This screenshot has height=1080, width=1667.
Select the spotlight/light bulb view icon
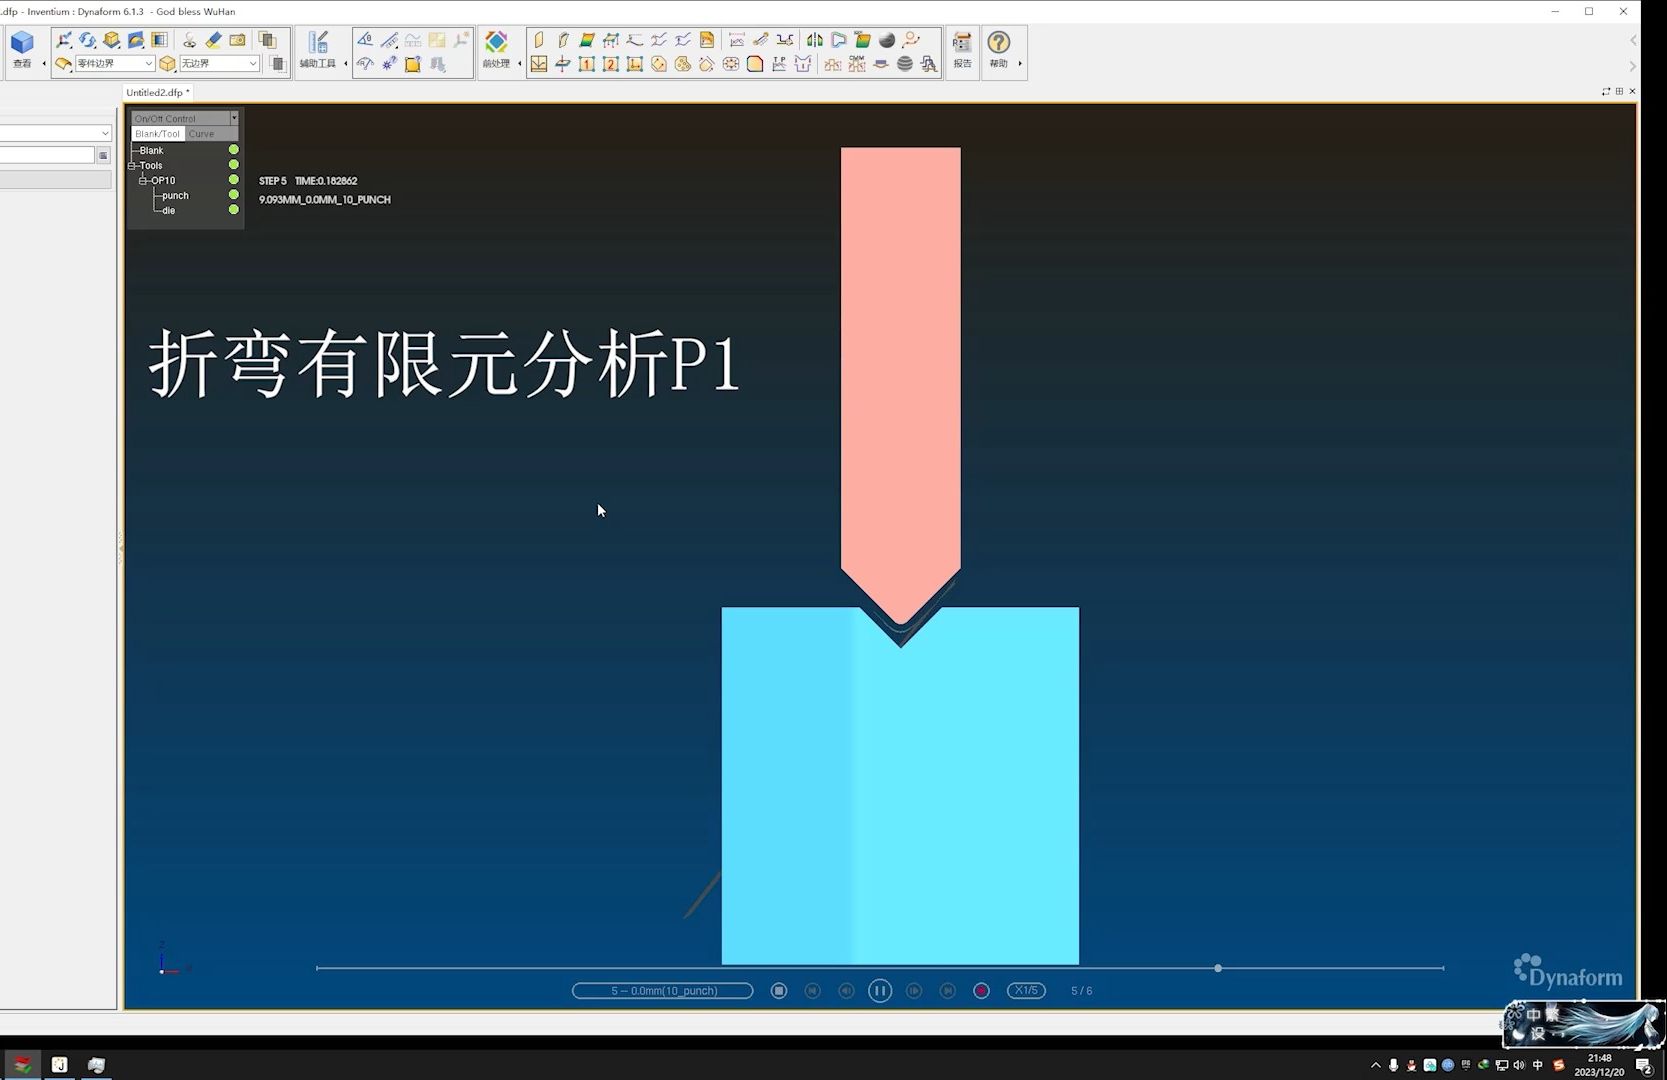[x=190, y=40]
